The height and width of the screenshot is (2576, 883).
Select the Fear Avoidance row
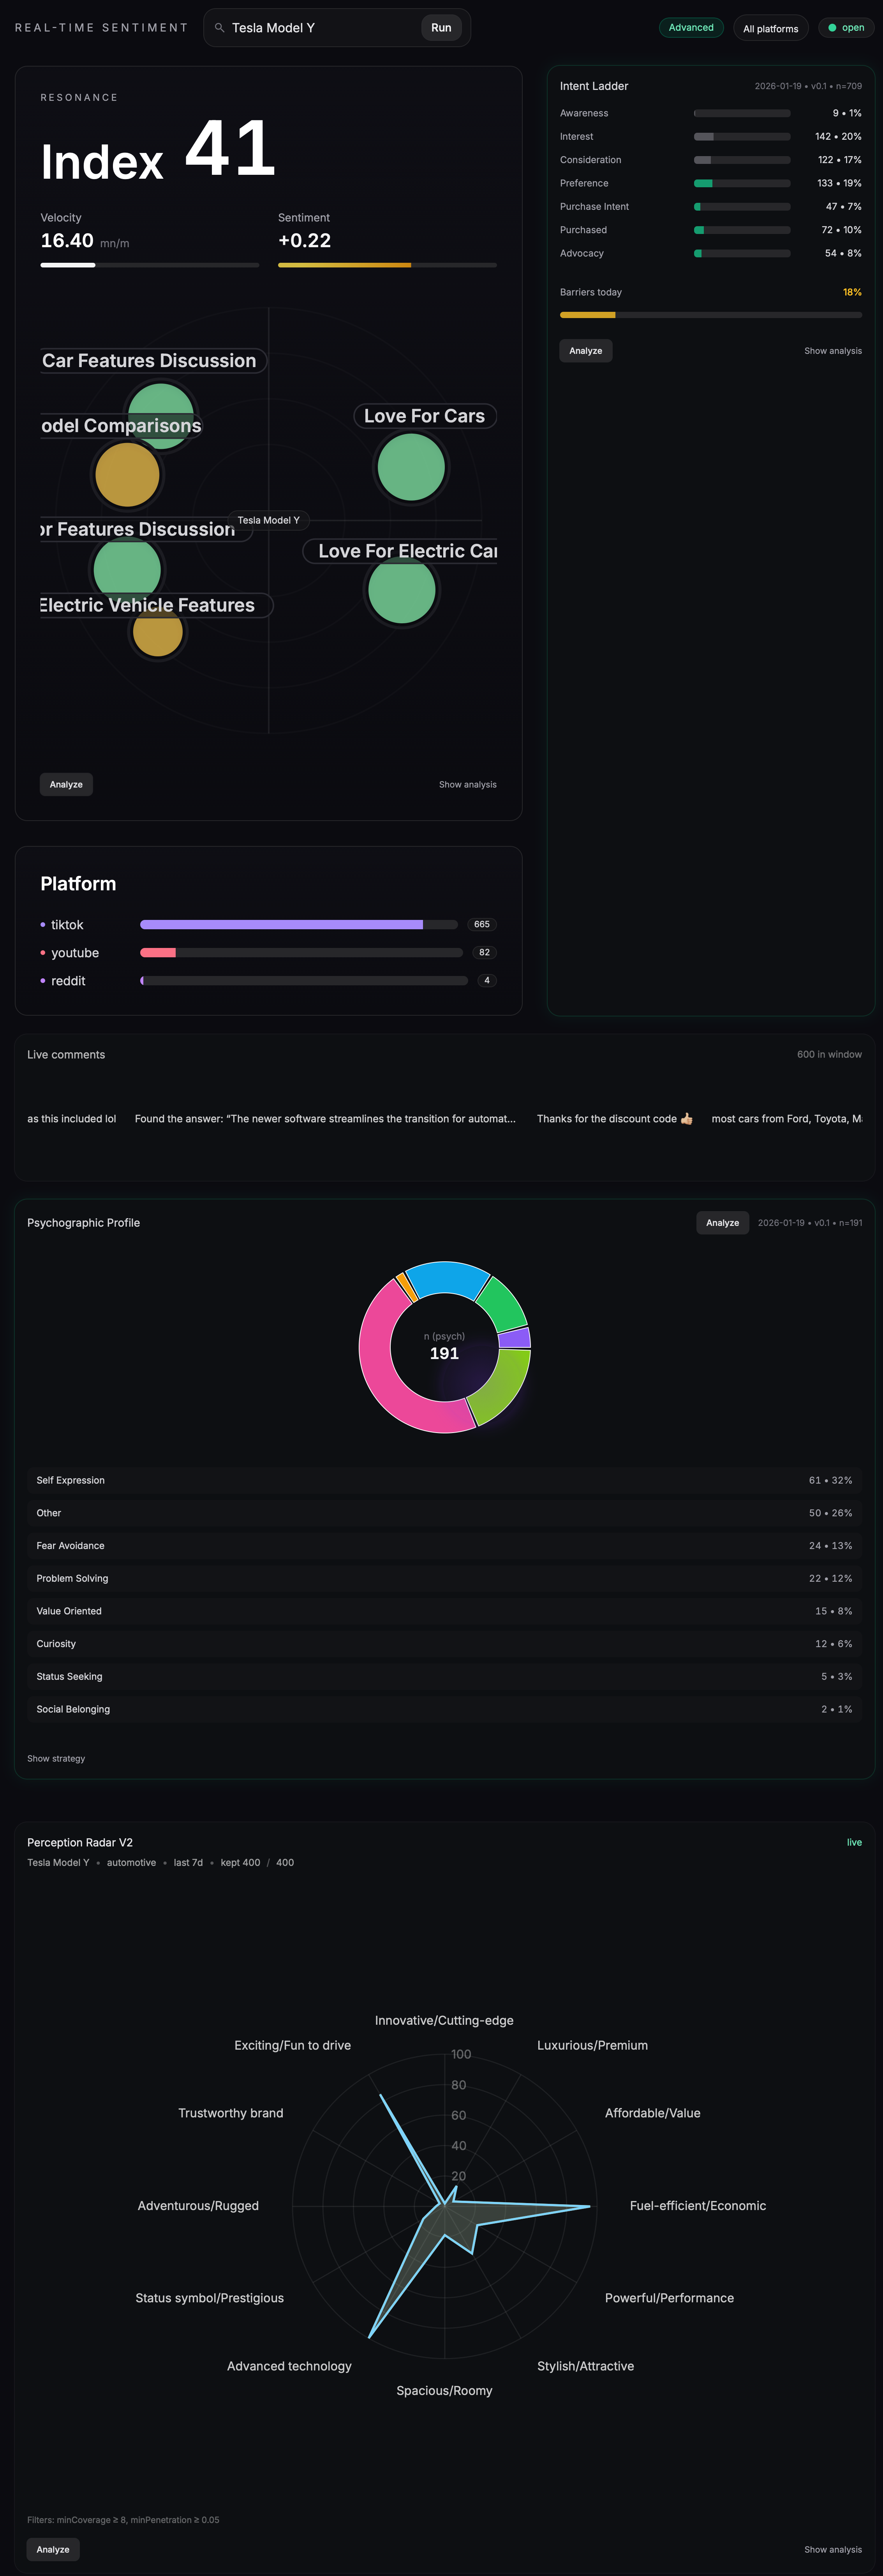[x=444, y=1545]
